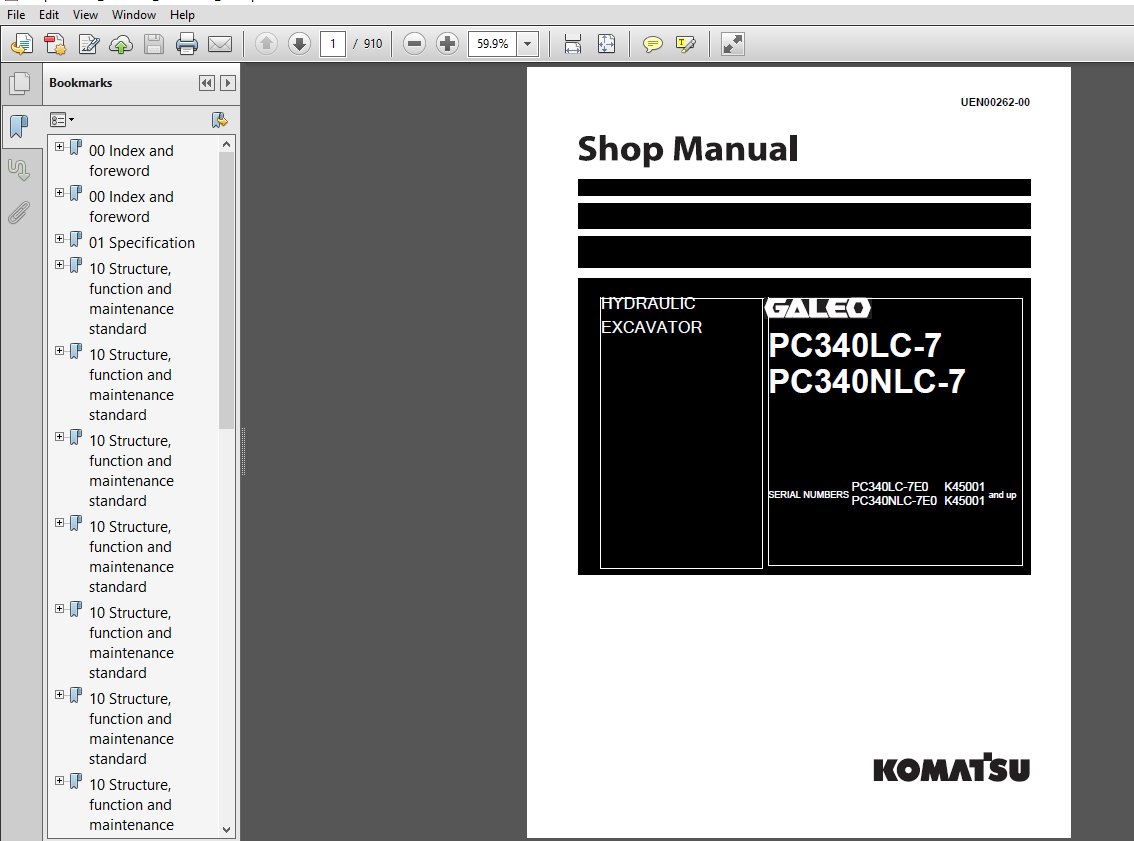Image resolution: width=1134 pixels, height=841 pixels.
Task: Click the PC340NLC-7 model text
Action: point(866,381)
